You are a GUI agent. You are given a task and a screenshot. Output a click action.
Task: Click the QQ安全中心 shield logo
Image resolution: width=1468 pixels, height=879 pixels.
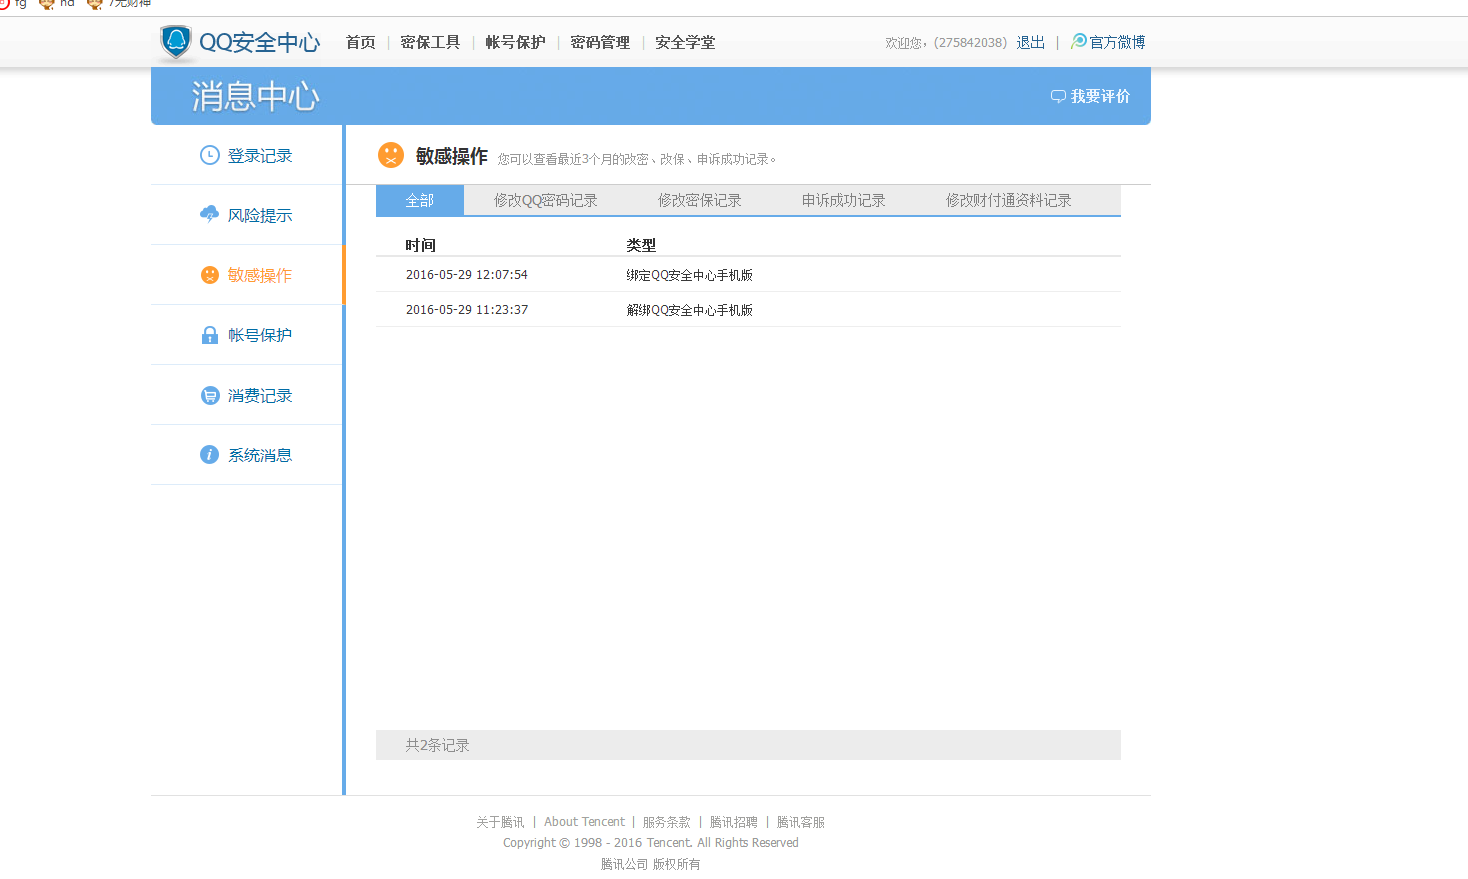click(x=175, y=42)
